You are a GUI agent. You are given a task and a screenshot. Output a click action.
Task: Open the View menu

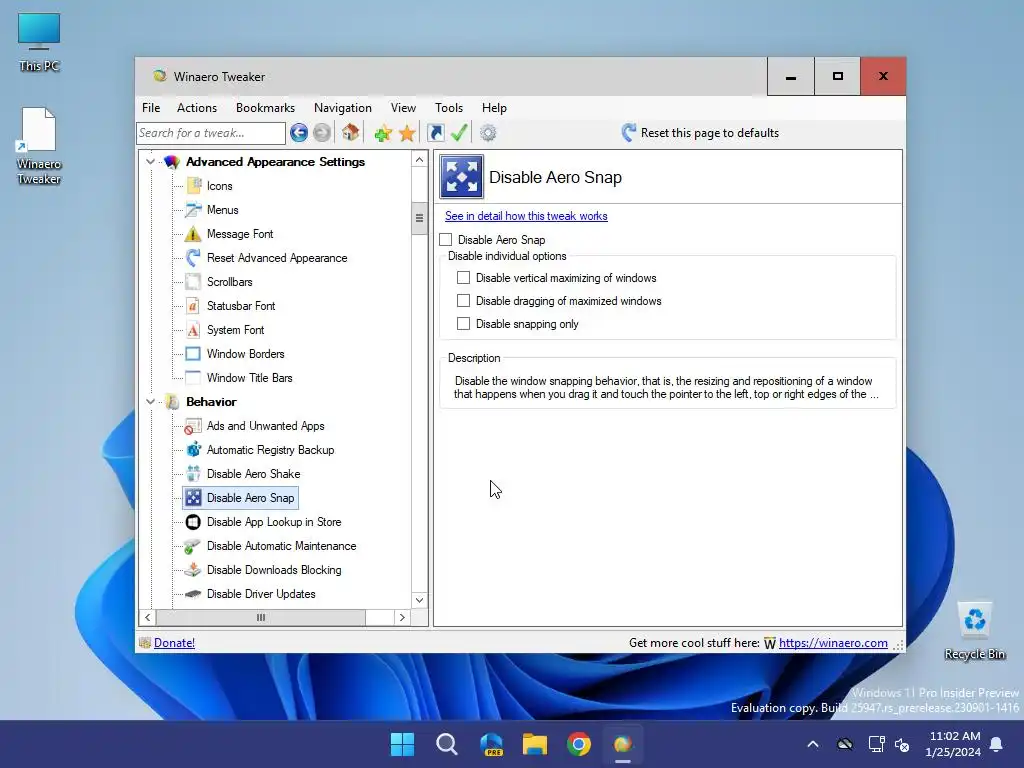click(x=403, y=108)
